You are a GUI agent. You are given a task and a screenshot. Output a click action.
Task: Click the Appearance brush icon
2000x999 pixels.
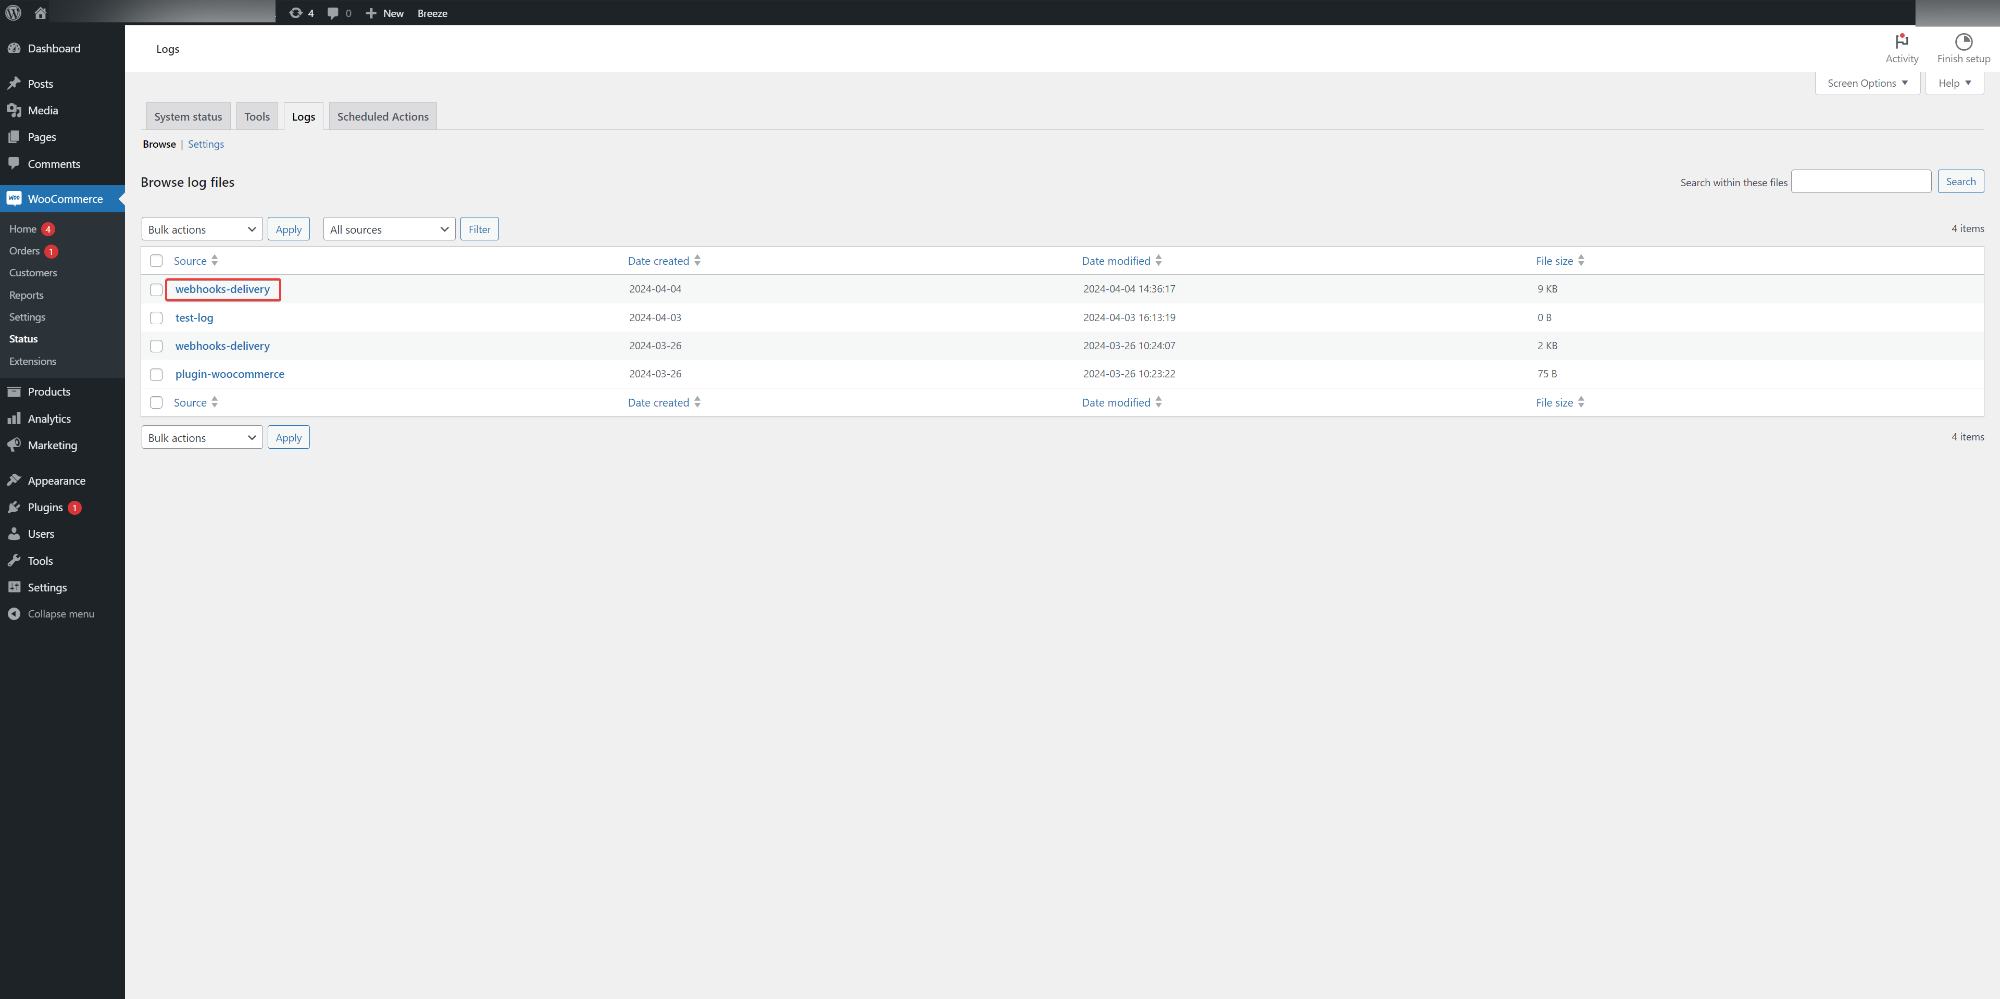click(x=14, y=481)
